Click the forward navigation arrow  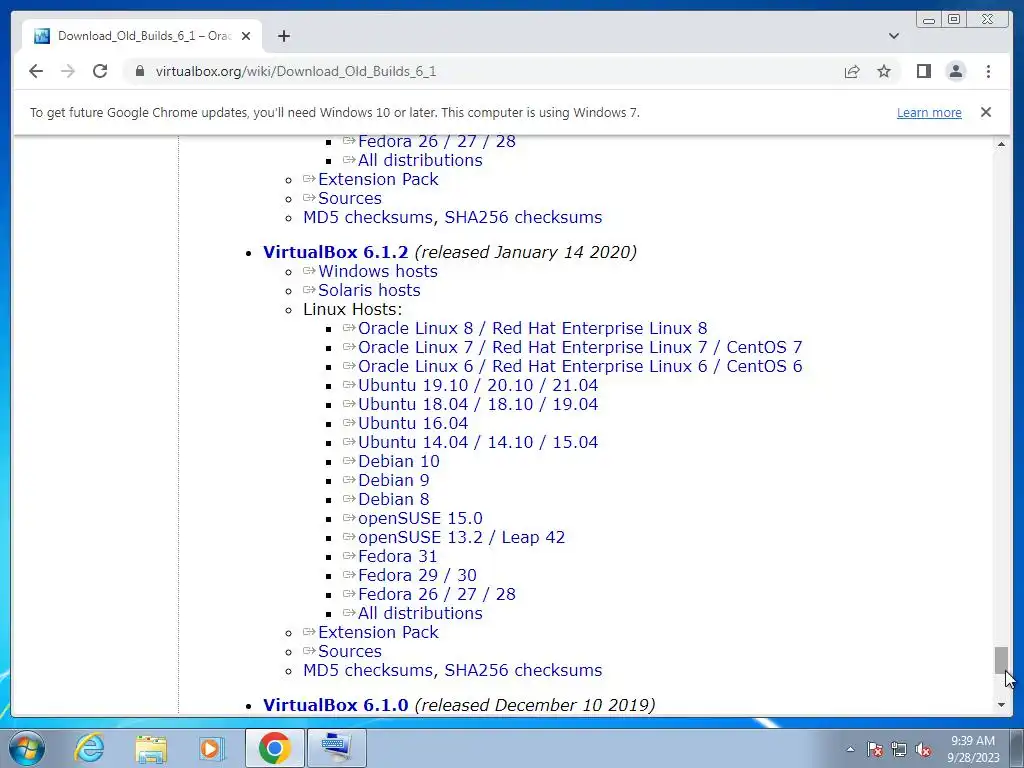[68, 71]
